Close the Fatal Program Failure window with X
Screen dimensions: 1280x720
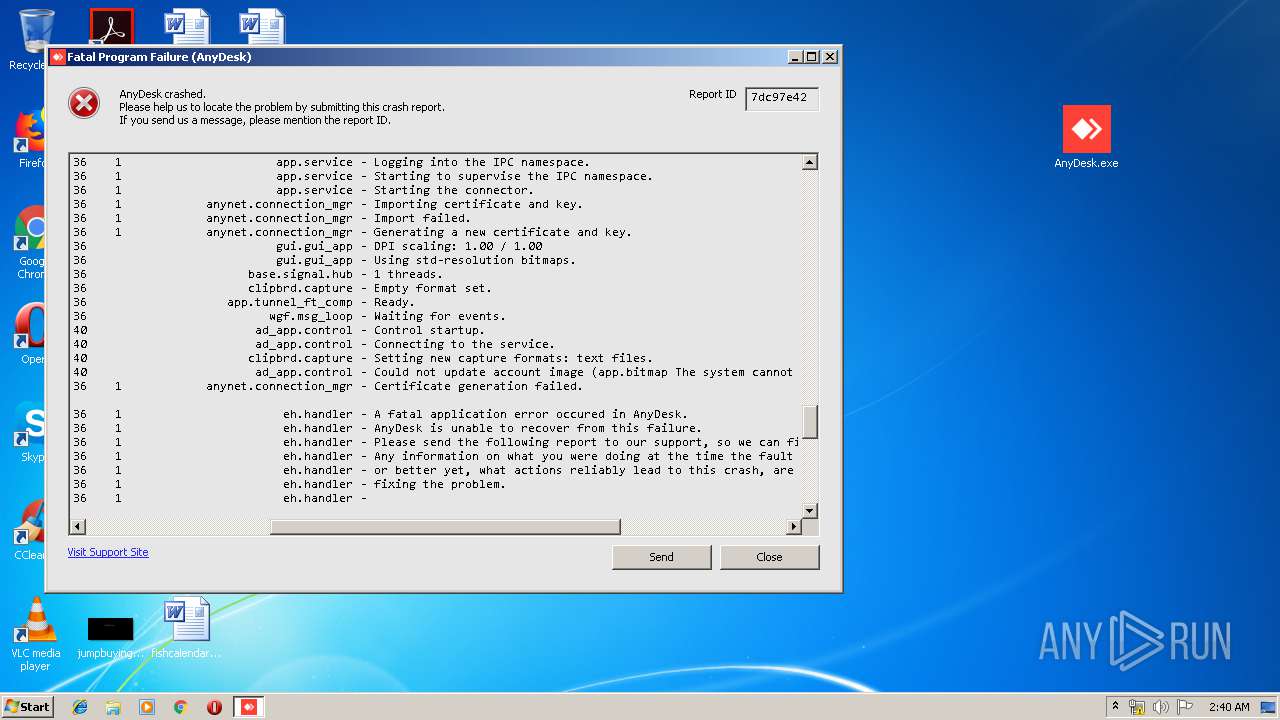pos(829,57)
